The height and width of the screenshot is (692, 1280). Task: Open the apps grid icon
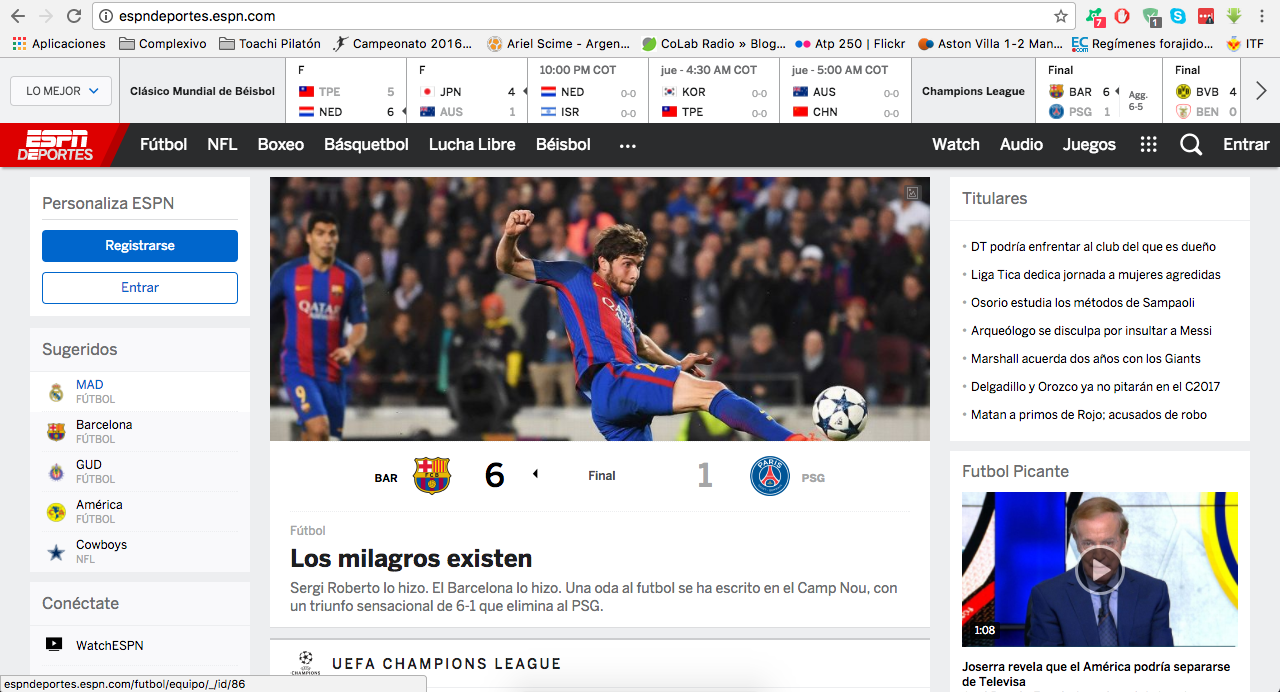[1148, 145]
